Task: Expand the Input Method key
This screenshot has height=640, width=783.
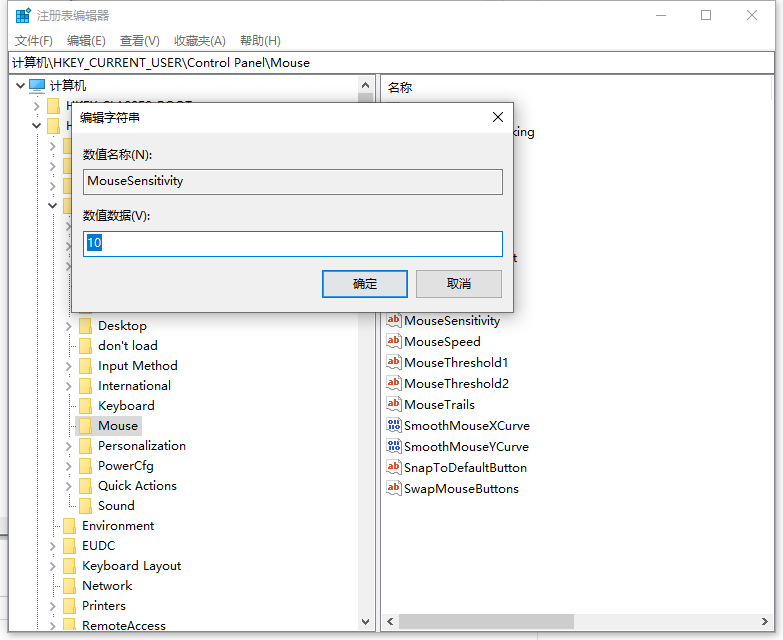Action: point(69,366)
